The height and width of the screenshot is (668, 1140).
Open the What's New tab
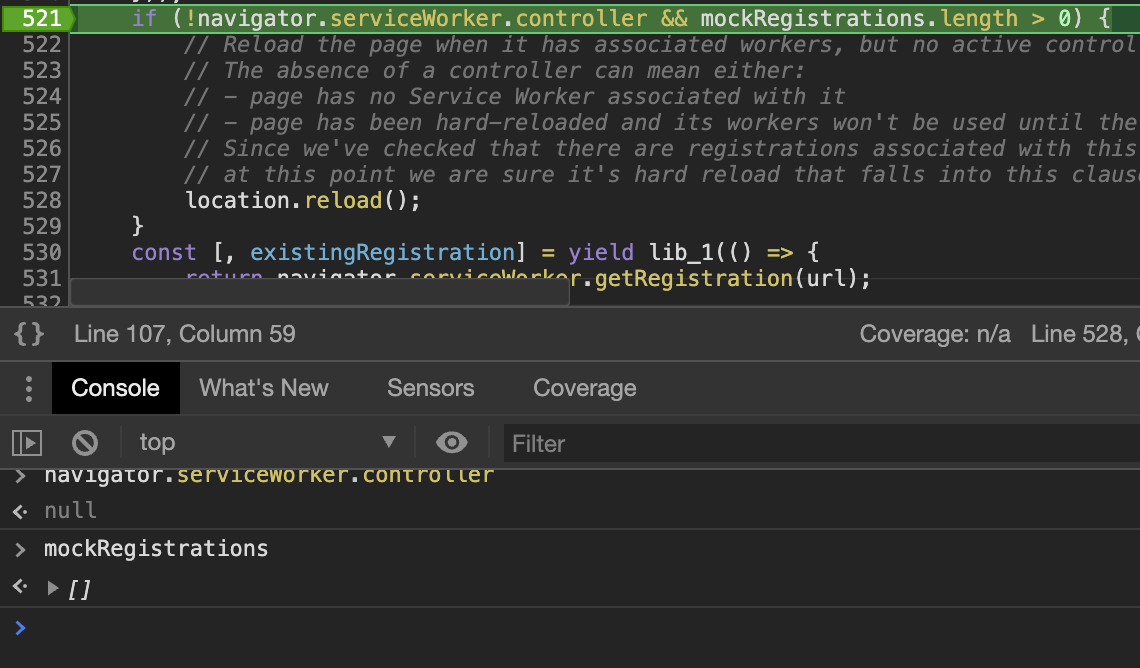click(x=263, y=388)
